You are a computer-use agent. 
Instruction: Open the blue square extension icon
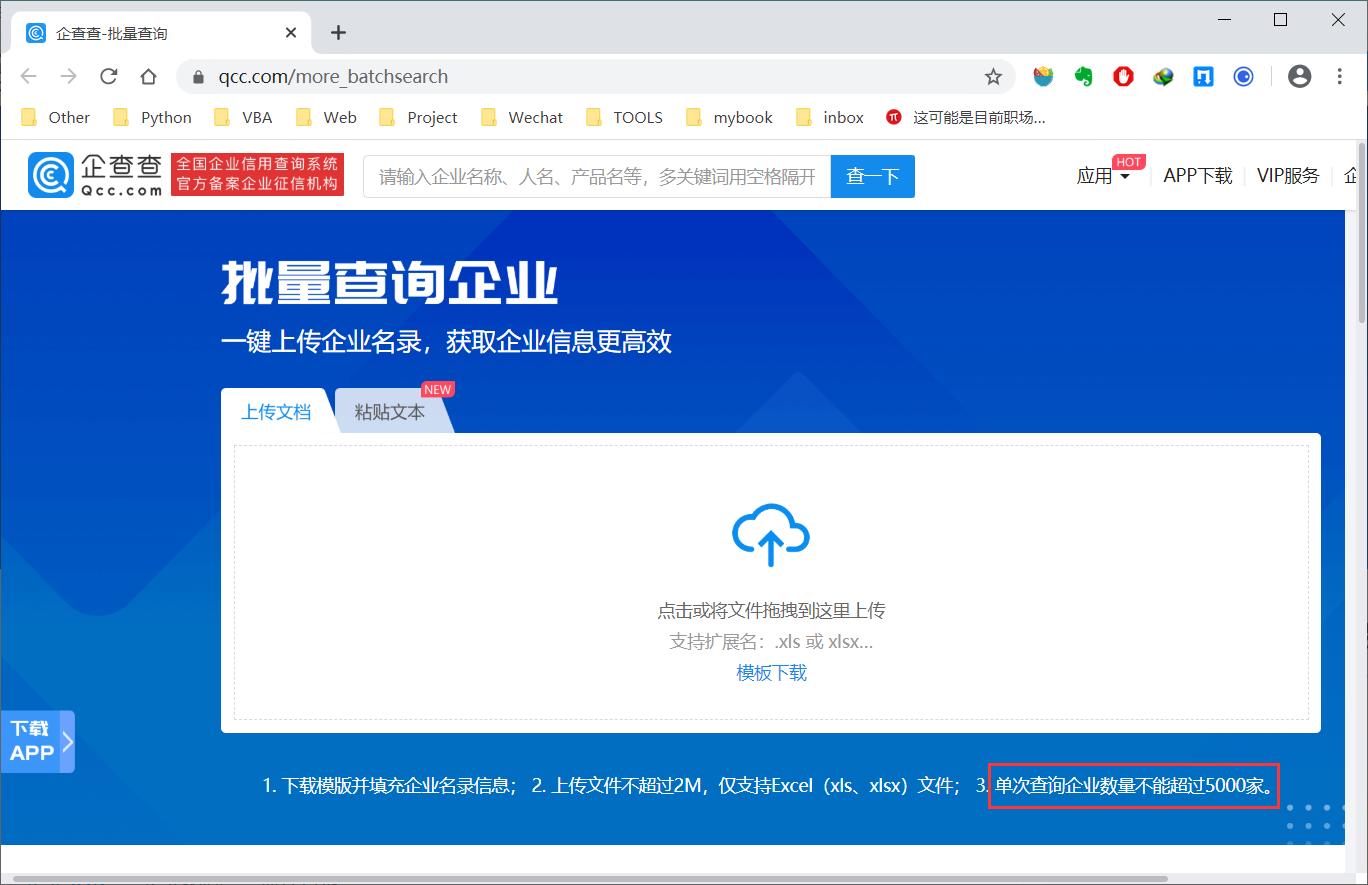tap(1204, 76)
